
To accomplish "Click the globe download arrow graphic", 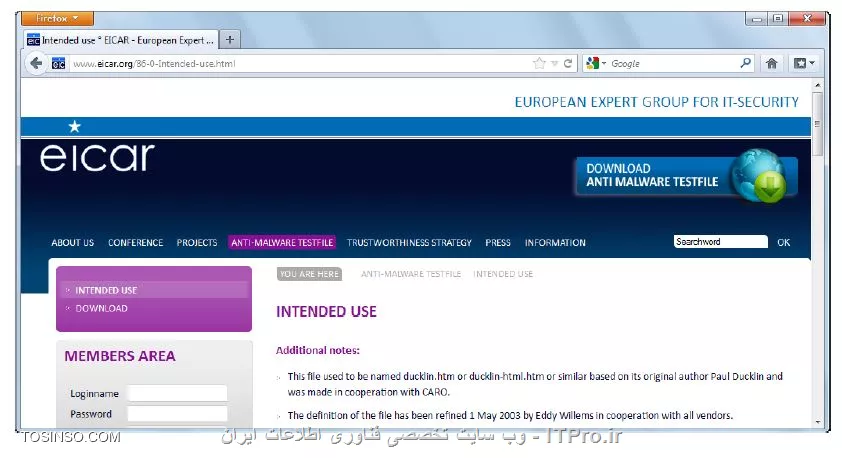I will coord(760,176).
